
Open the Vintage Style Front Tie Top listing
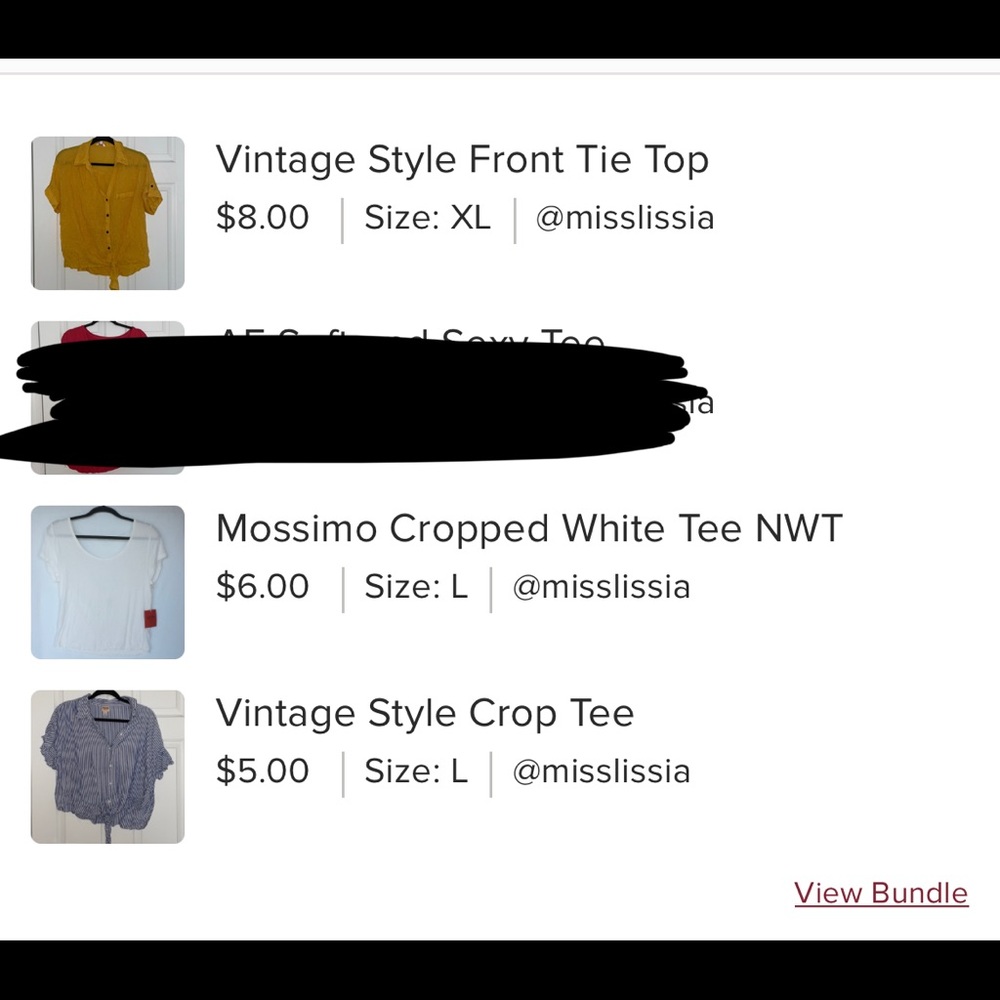tap(462, 158)
